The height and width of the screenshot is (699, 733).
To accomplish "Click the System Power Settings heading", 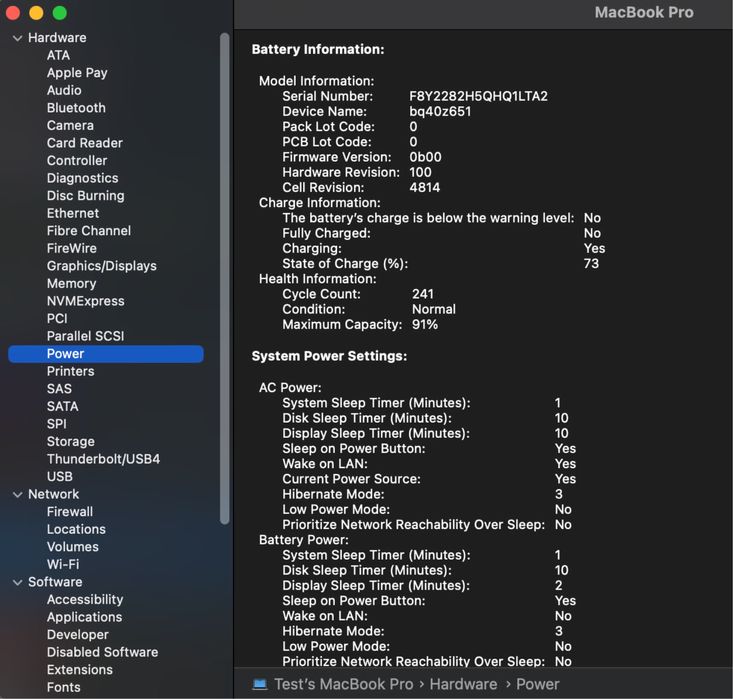I will pyautogui.click(x=329, y=356).
